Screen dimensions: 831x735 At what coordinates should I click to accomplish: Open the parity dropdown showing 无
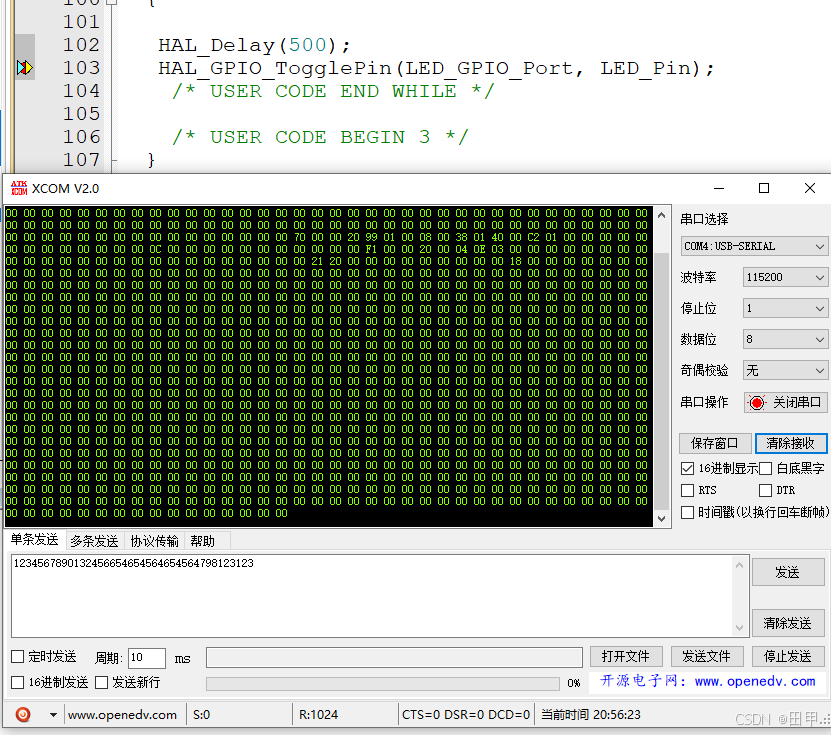pos(785,370)
